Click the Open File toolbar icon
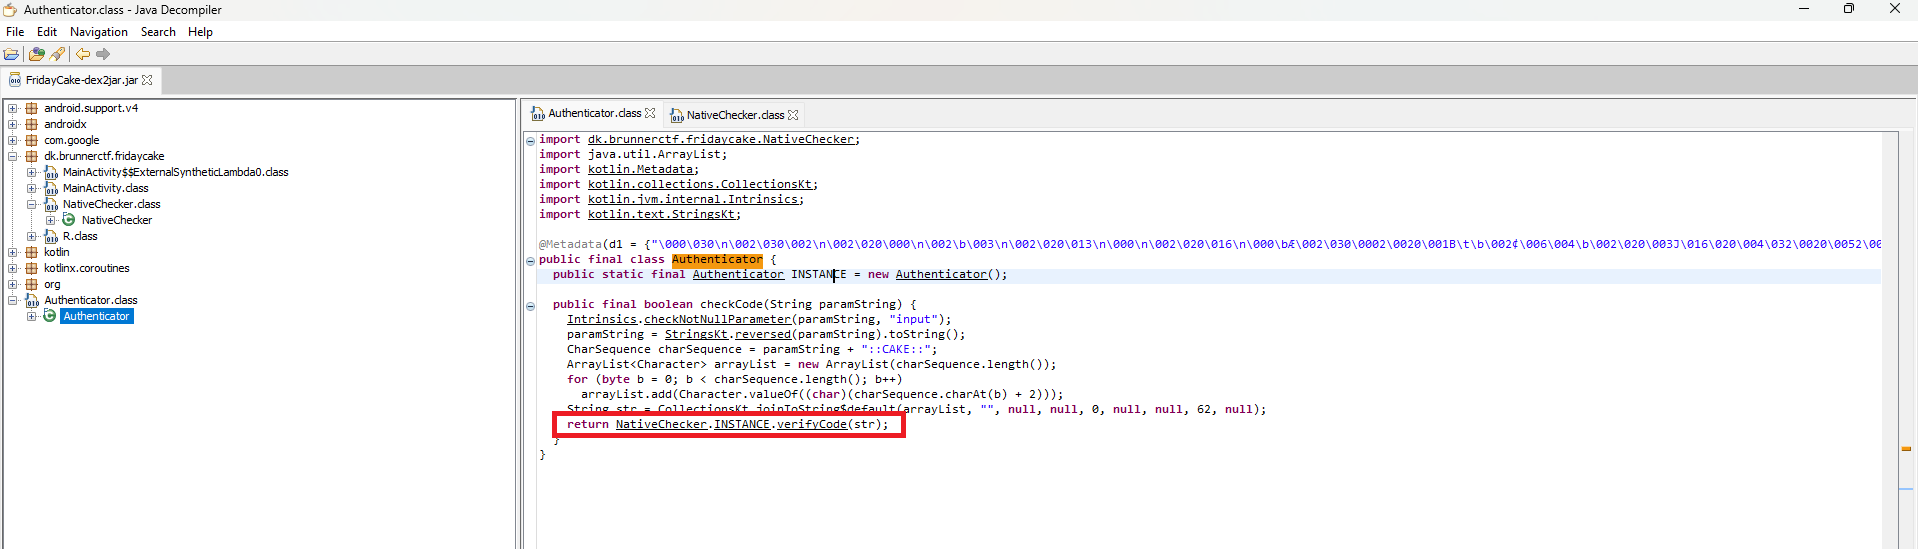 tap(11, 54)
